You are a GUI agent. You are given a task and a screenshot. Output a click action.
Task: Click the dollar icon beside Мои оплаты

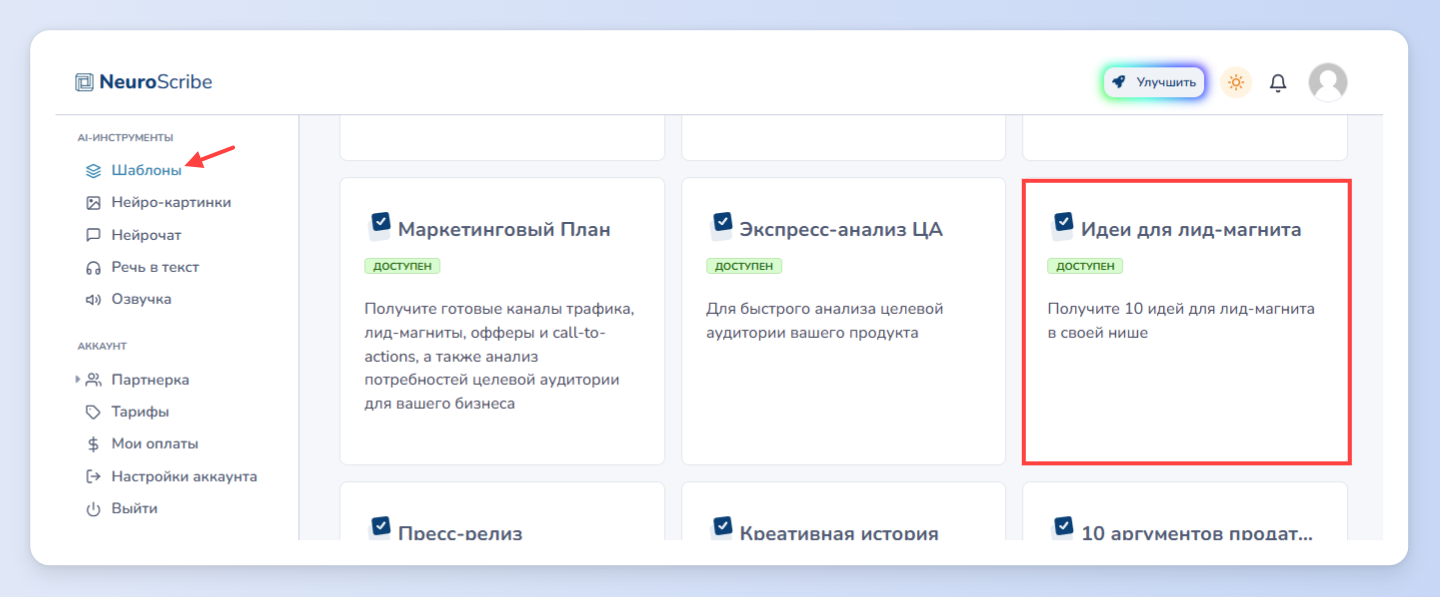(93, 444)
